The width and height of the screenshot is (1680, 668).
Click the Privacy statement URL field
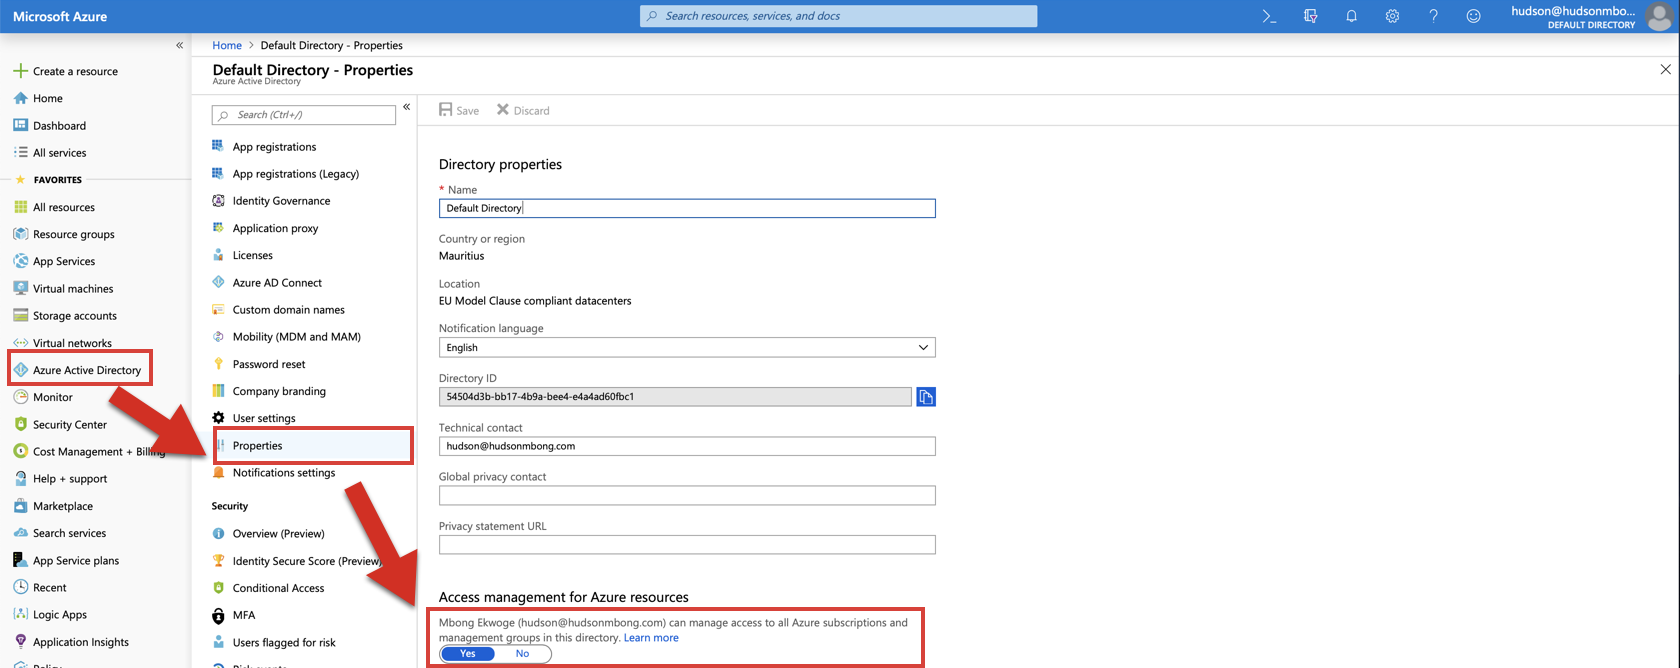point(687,544)
